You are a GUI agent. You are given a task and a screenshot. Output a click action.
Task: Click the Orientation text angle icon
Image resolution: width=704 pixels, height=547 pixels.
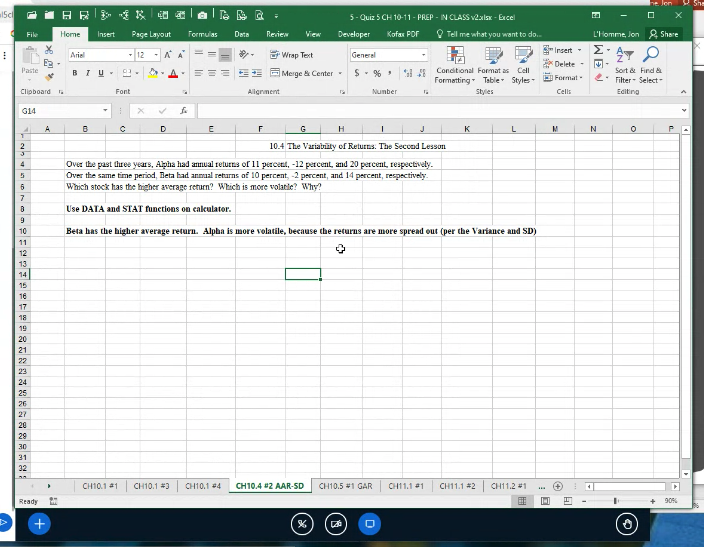coord(244,54)
